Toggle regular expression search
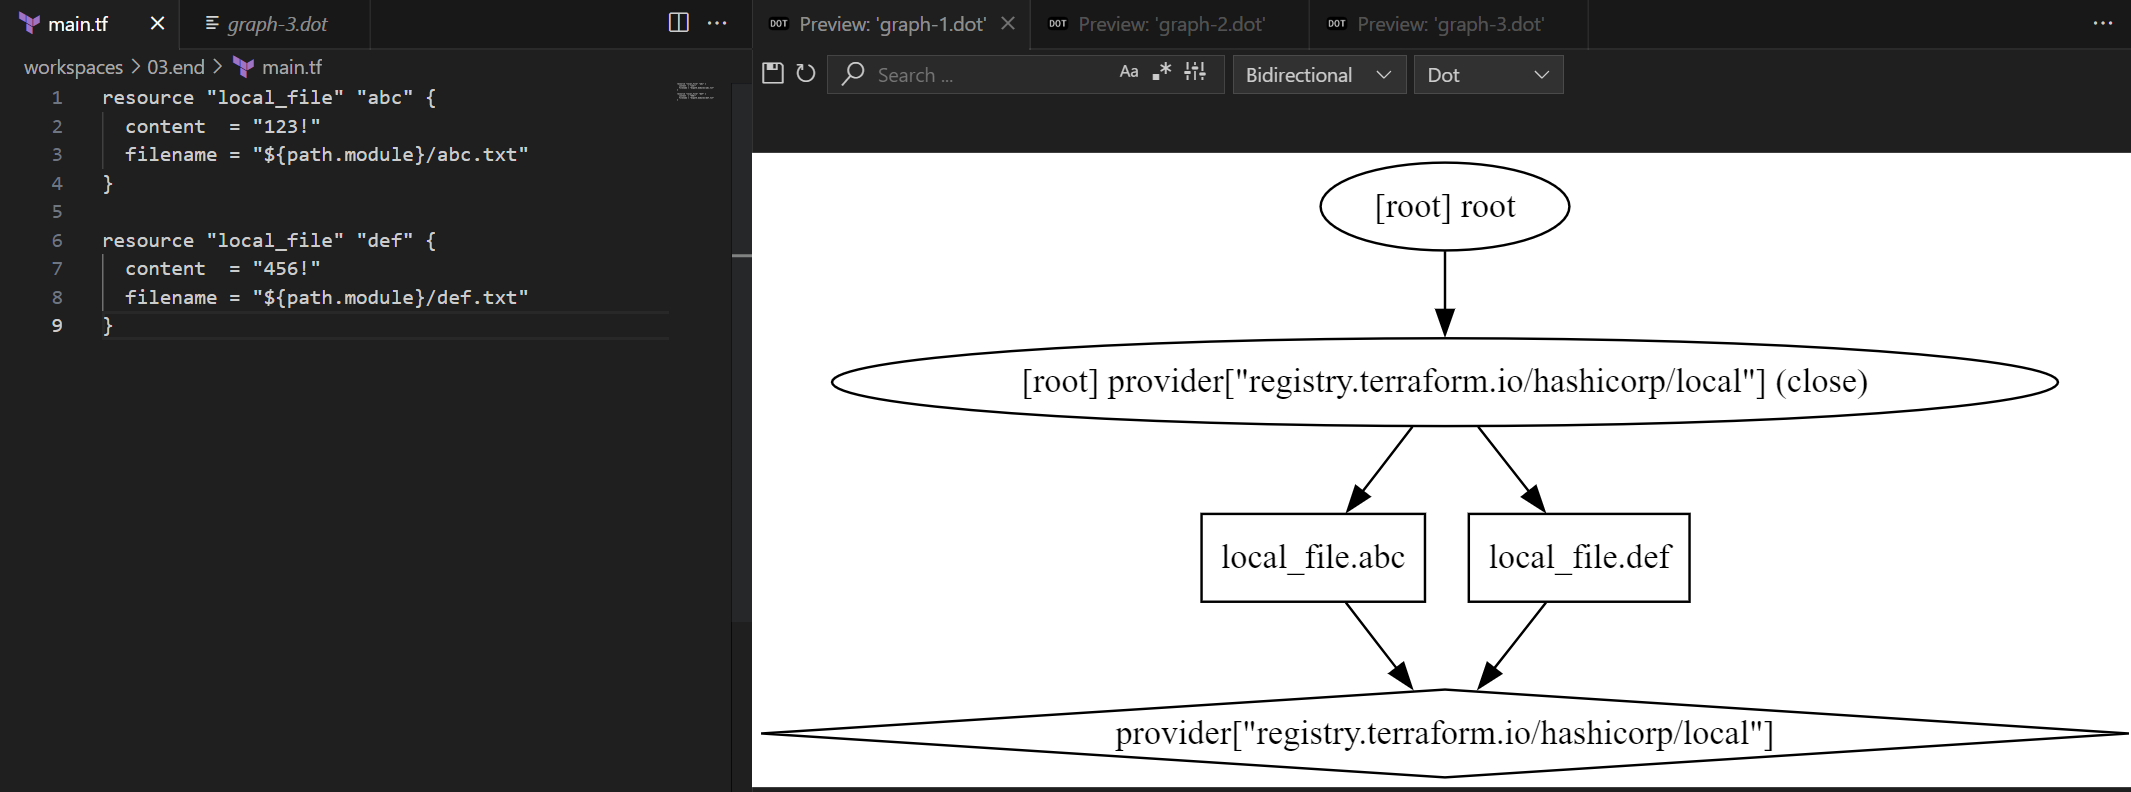Image resolution: width=2131 pixels, height=792 pixels. click(1162, 72)
